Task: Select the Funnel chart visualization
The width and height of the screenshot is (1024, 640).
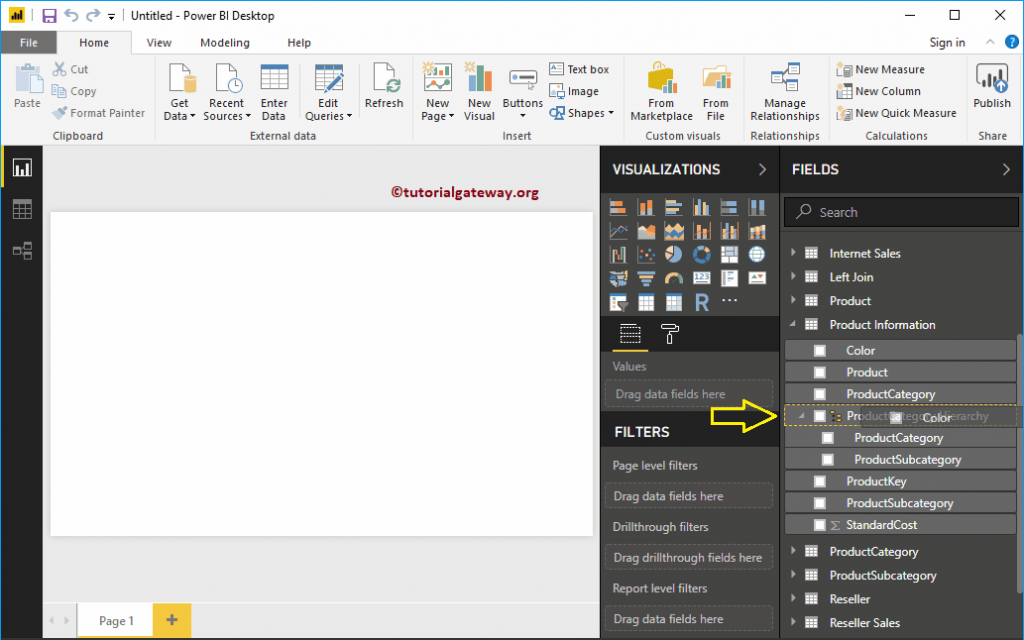Action: pos(646,278)
